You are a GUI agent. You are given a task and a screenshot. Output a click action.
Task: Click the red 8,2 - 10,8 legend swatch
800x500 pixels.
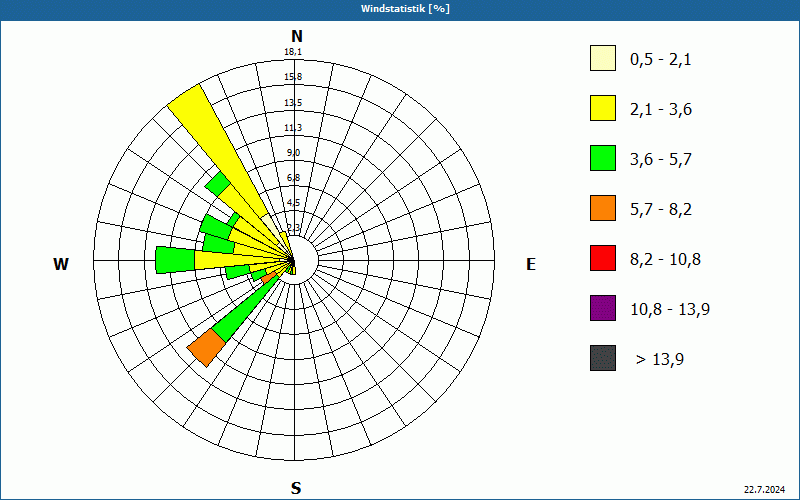click(x=603, y=258)
